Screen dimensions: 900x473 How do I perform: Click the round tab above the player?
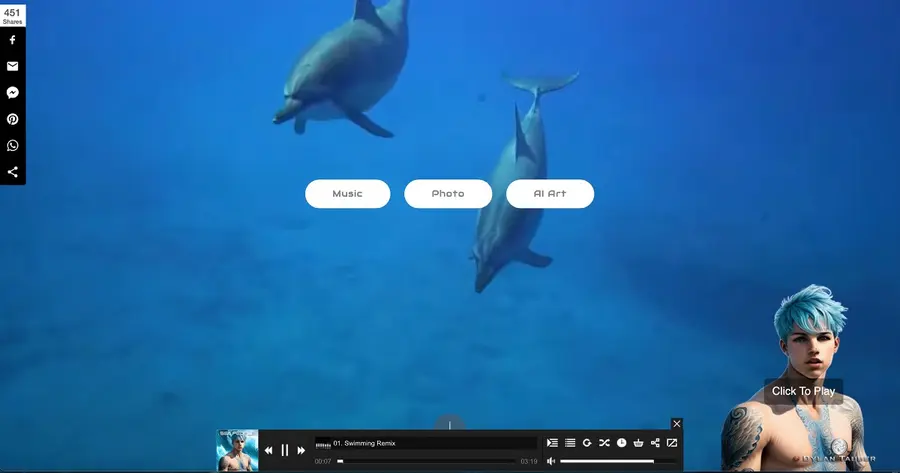pyautogui.click(x=449, y=424)
